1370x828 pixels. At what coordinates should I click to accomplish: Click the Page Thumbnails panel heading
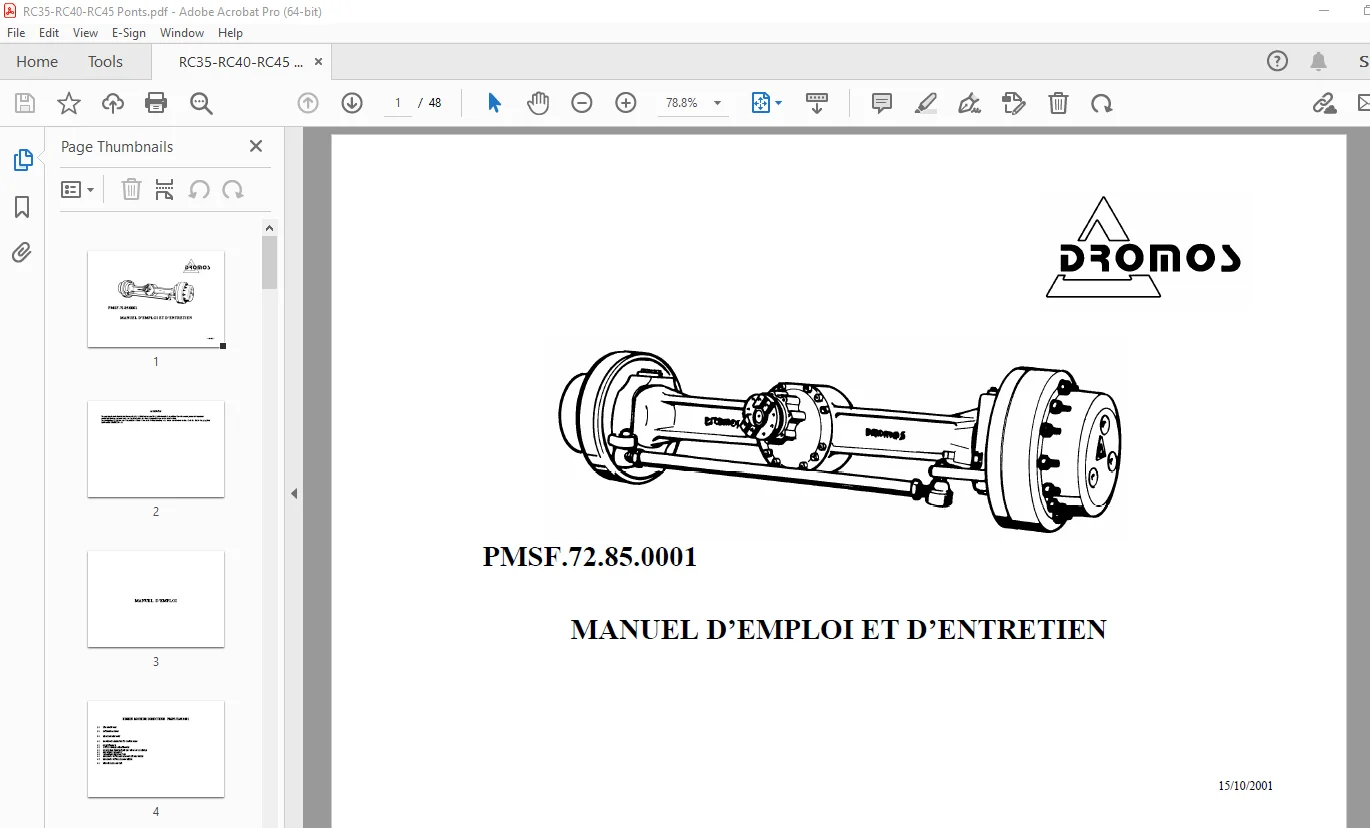[x=117, y=147]
